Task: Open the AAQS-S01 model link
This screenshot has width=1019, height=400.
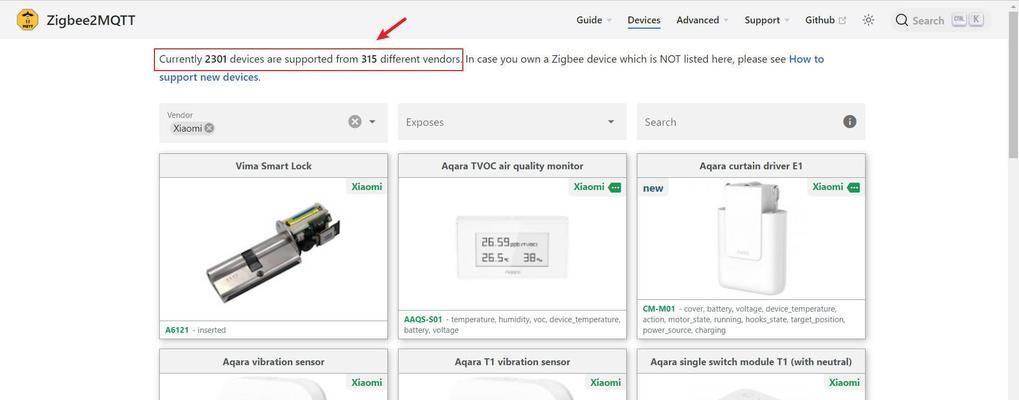Action: click(423, 319)
